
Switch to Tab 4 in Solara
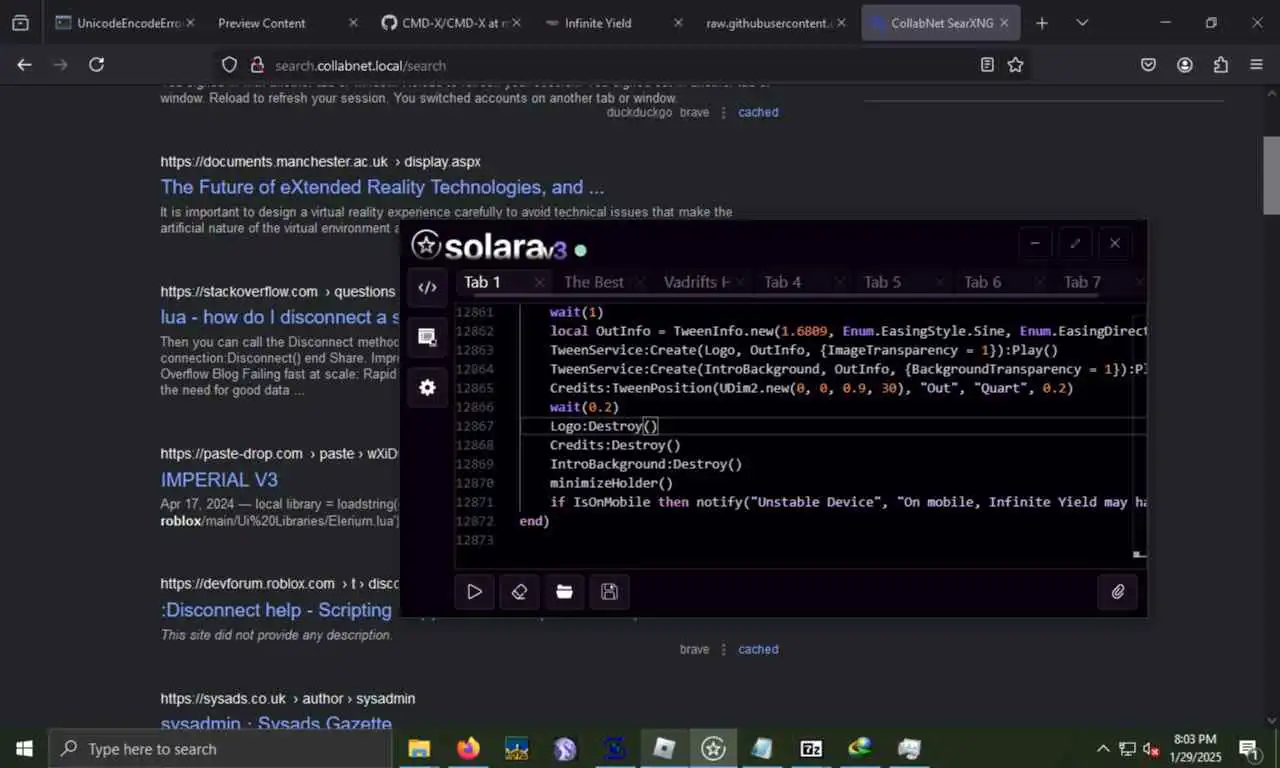[x=783, y=282]
